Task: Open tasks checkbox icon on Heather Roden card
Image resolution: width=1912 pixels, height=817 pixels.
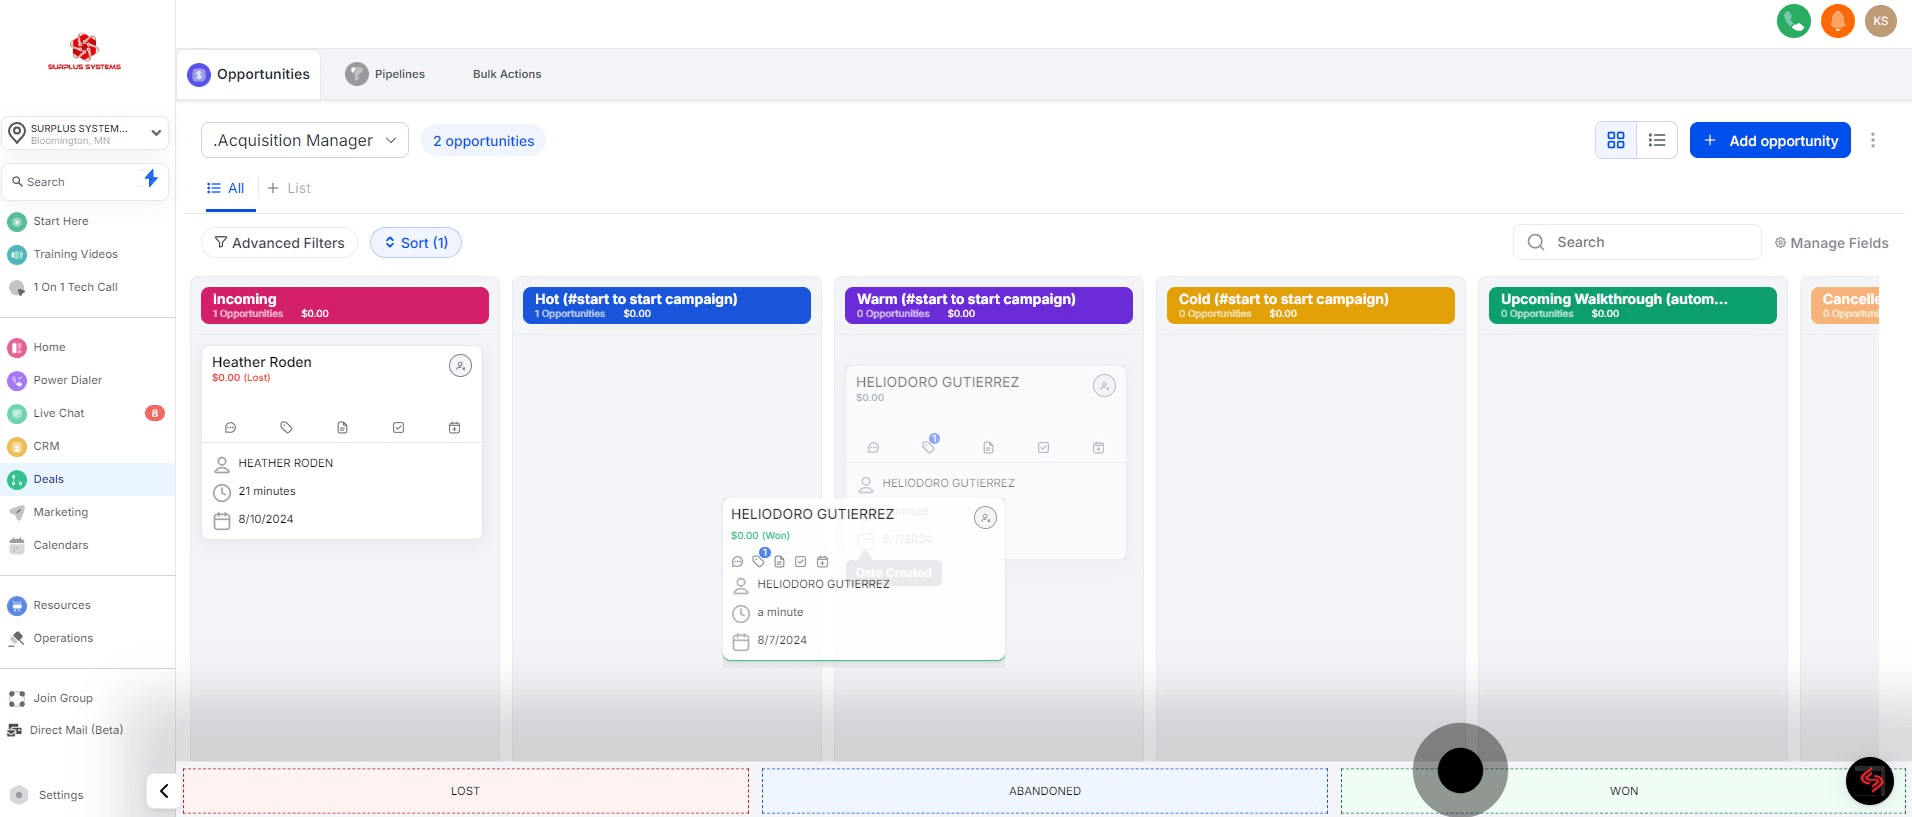Action: (x=398, y=428)
